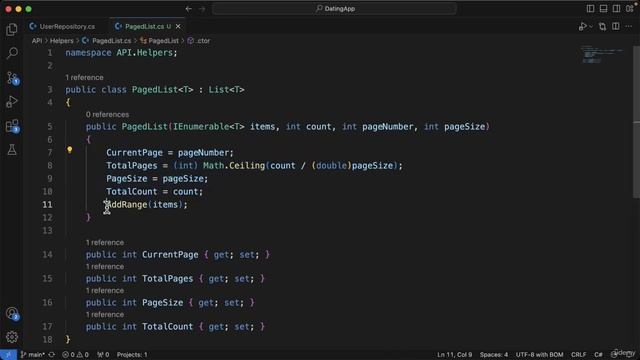Click 'List<T>' base class on line 3
640x360 pixels.
tap(227, 90)
